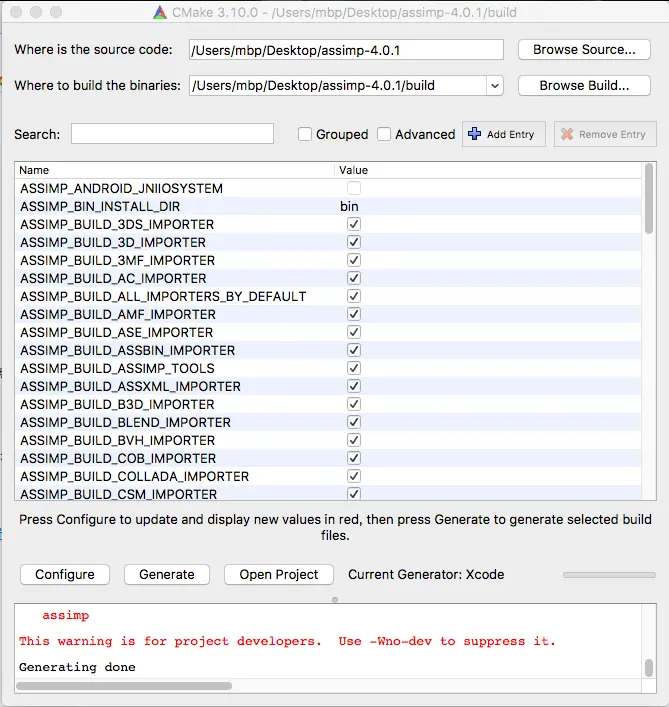The image size is (669, 707).
Task: Uncheck ASSIMP_BUILD_ASSBIN_IMPORTER
Action: [354, 350]
